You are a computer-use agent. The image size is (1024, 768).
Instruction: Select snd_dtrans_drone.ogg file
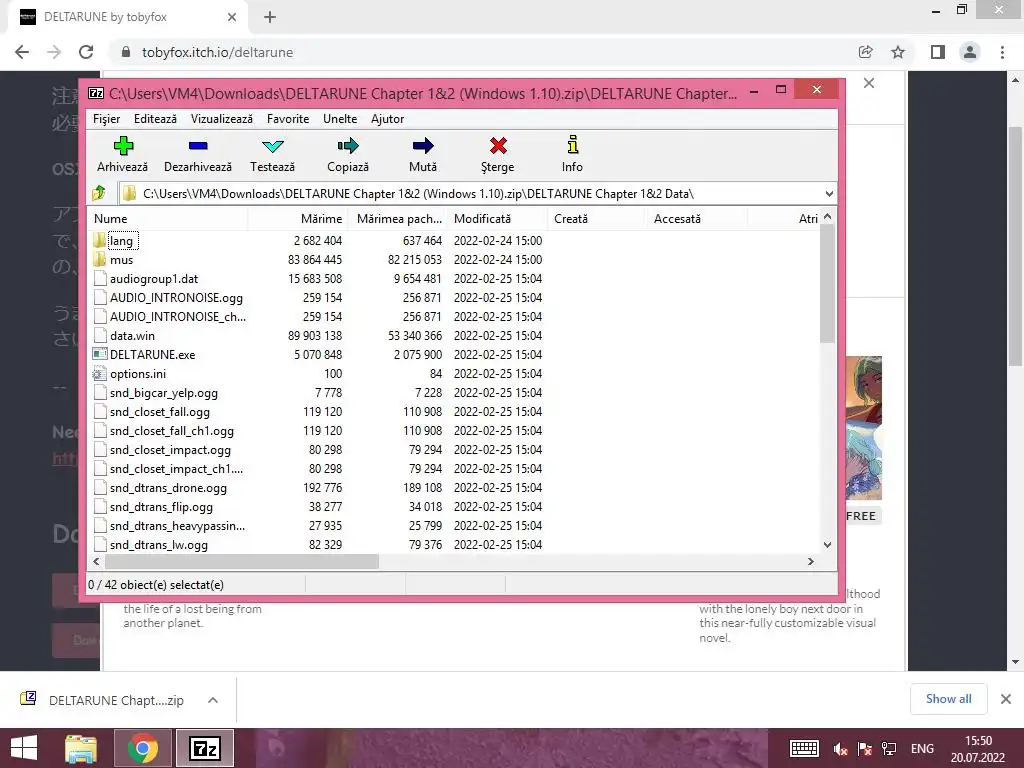168,488
